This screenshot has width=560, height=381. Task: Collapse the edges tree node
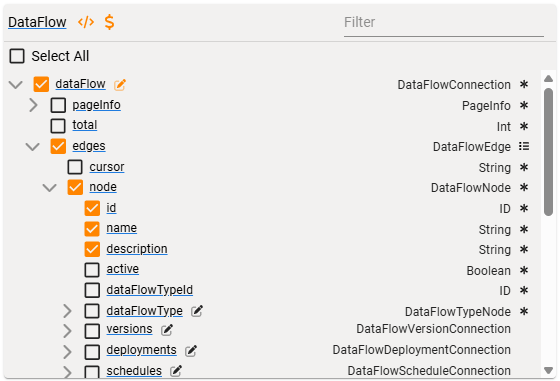32,146
